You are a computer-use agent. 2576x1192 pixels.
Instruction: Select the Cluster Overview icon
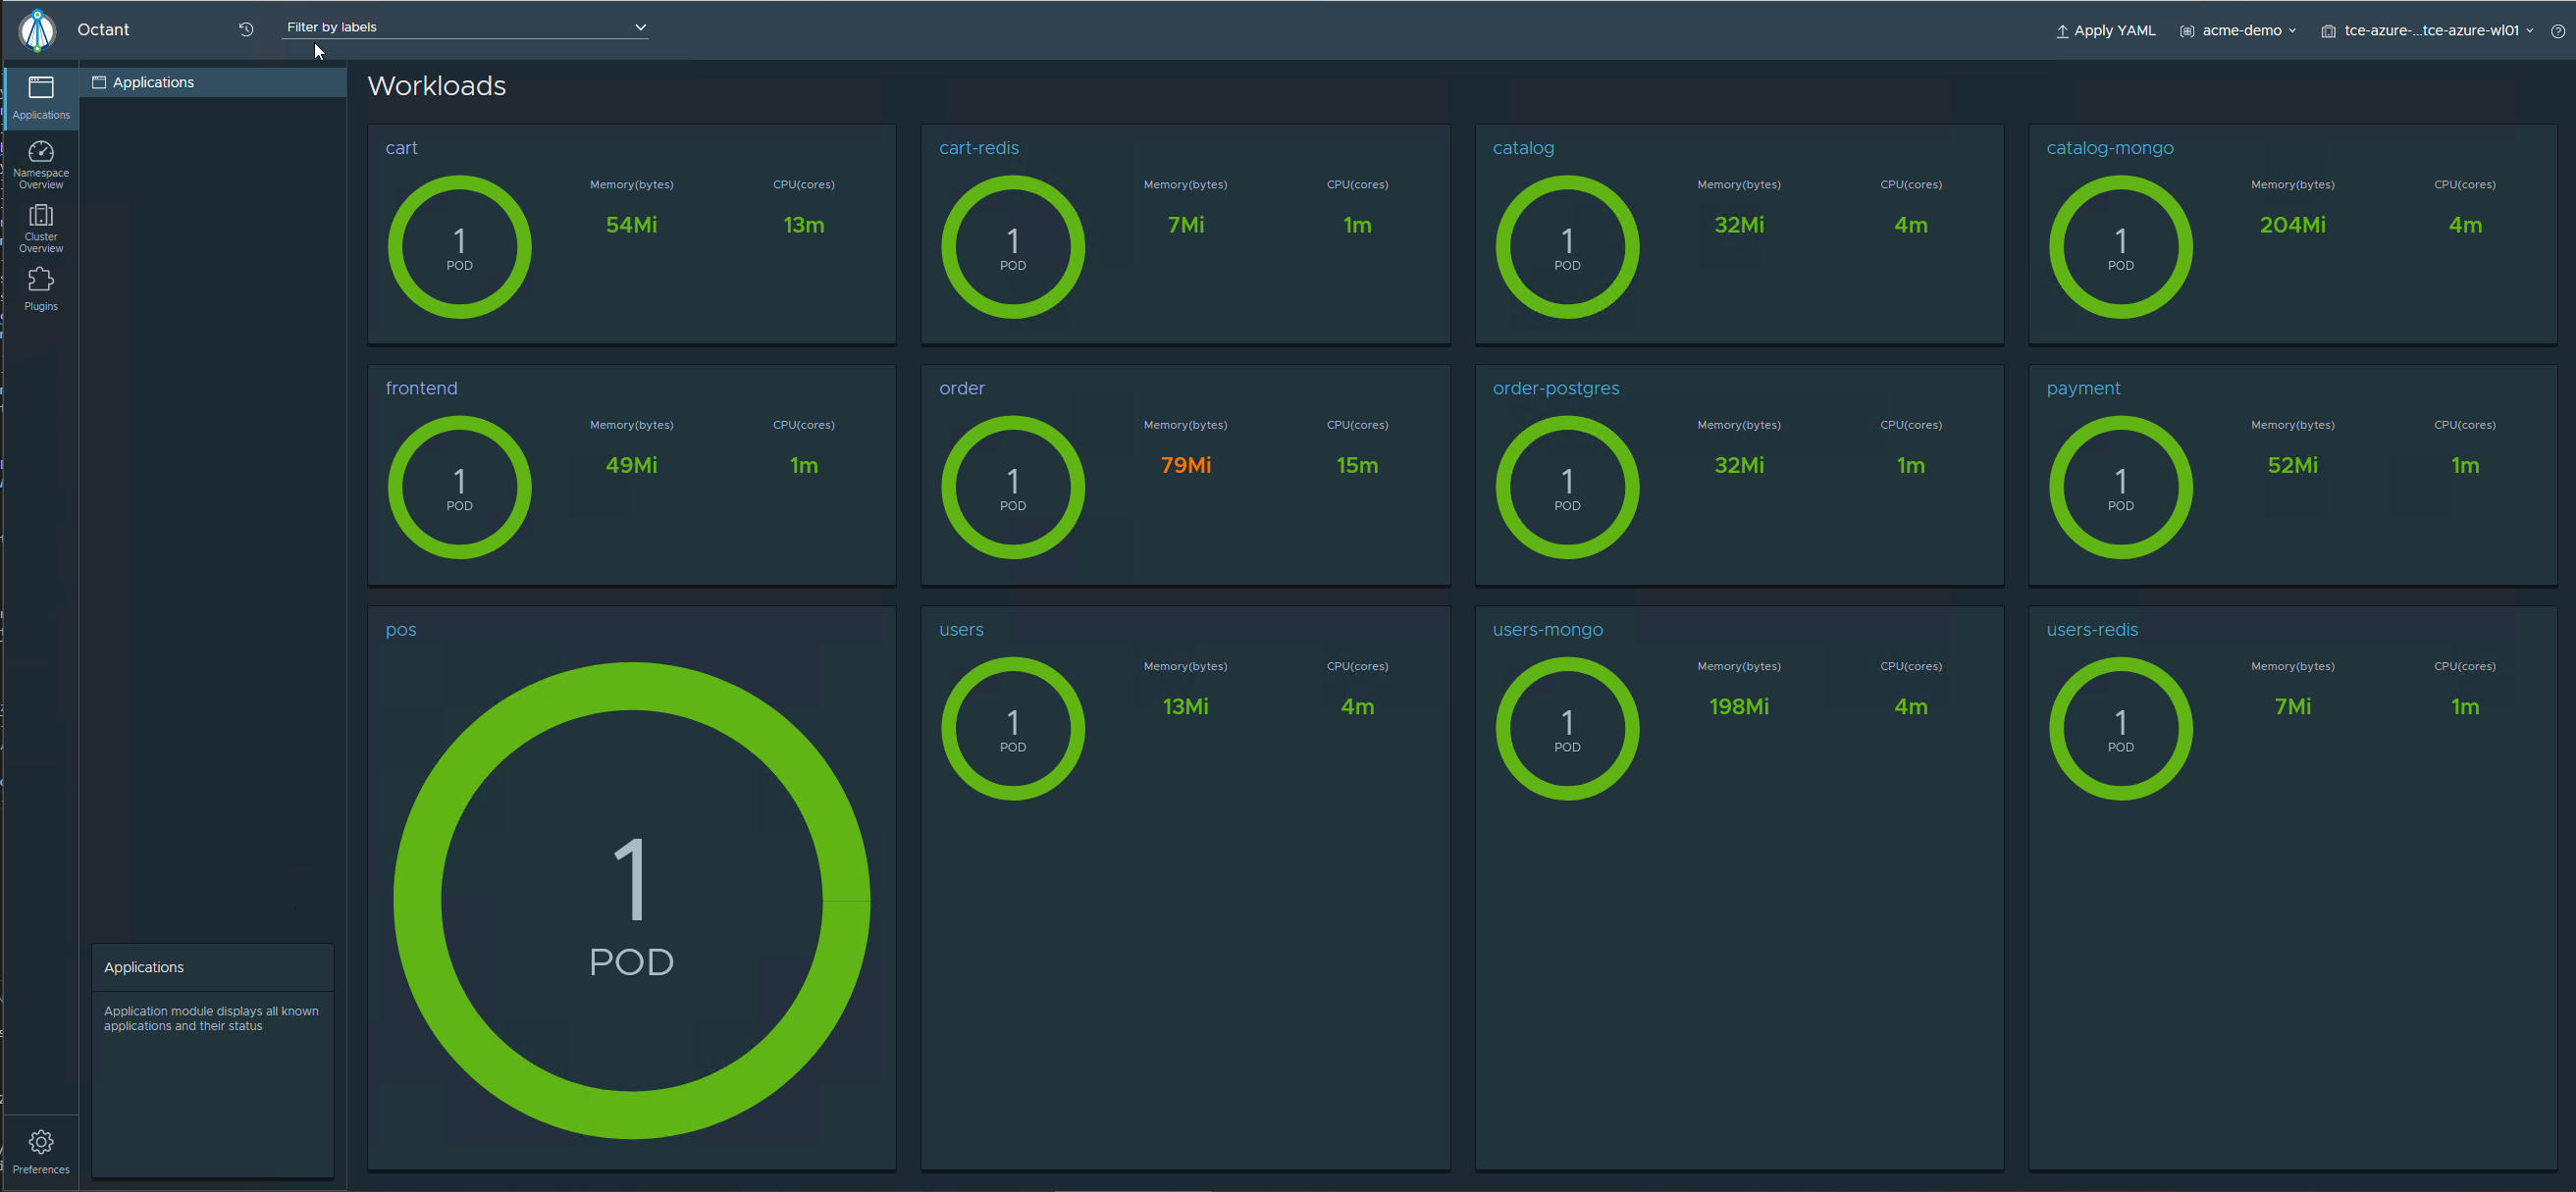(x=40, y=226)
